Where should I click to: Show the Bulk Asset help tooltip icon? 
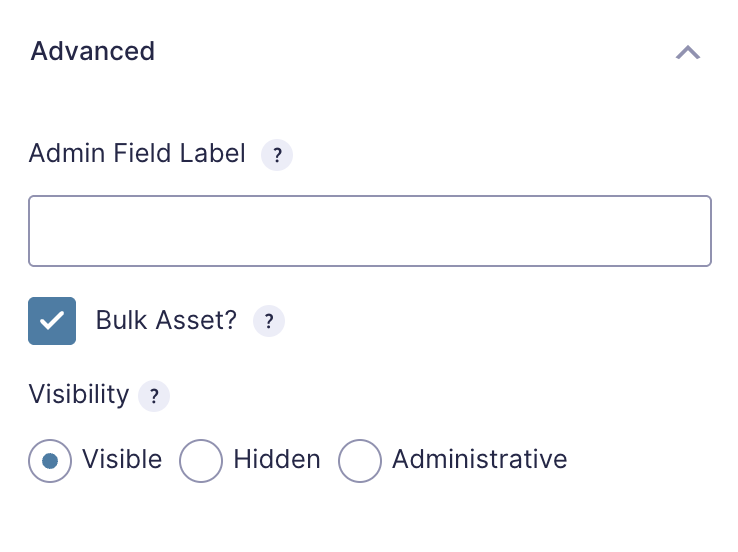click(x=269, y=321)
